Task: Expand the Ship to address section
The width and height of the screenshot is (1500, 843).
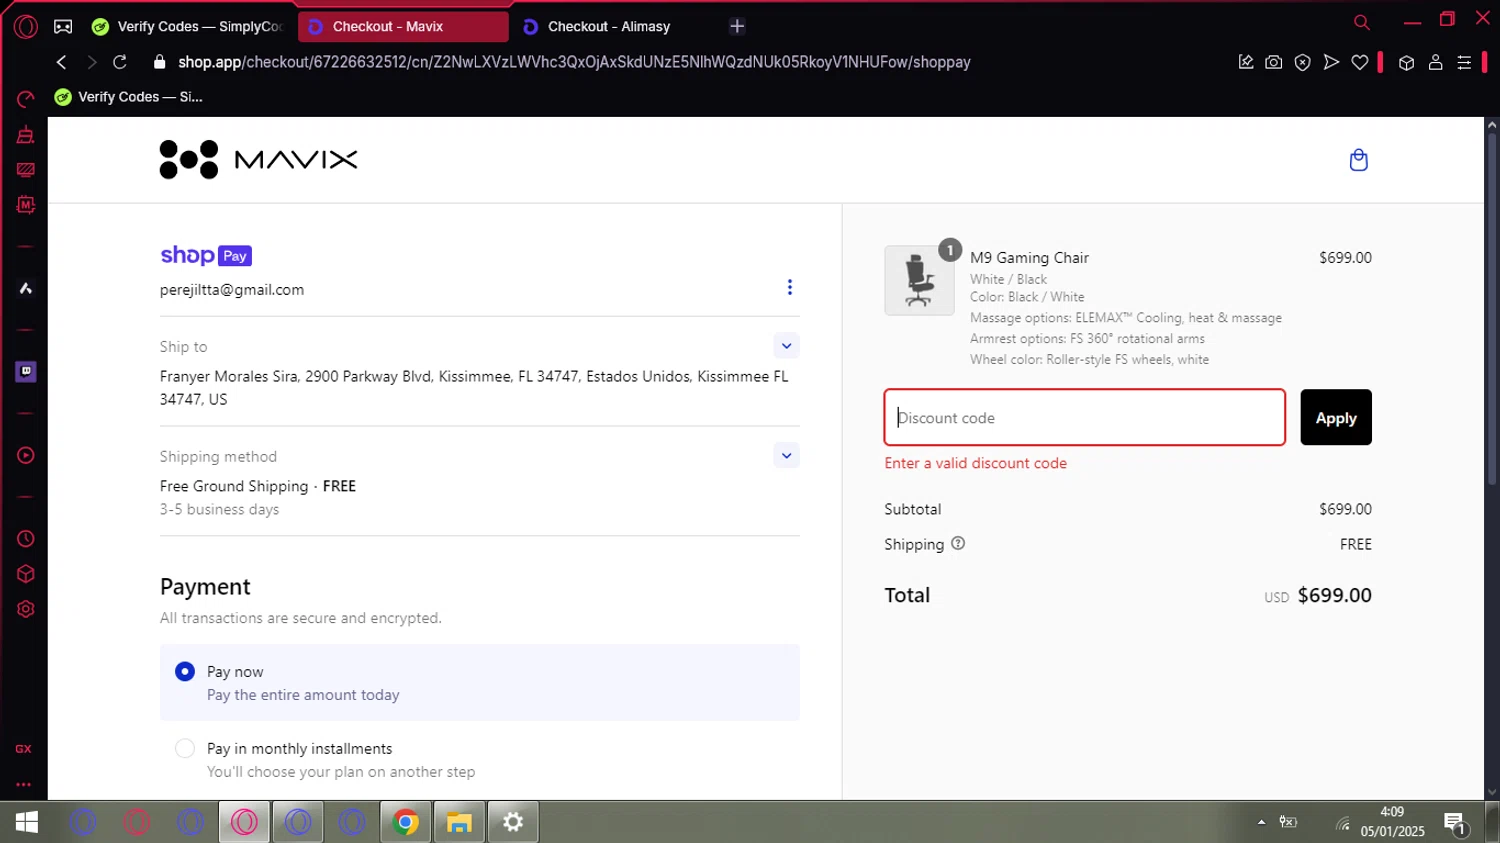Action: (x=786, y=346)
